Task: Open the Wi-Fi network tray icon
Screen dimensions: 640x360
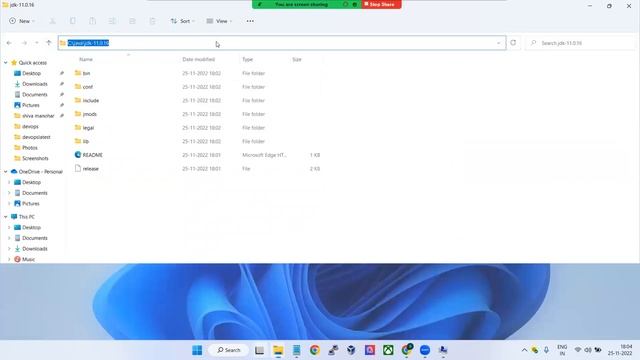Action: click(578, 350)
